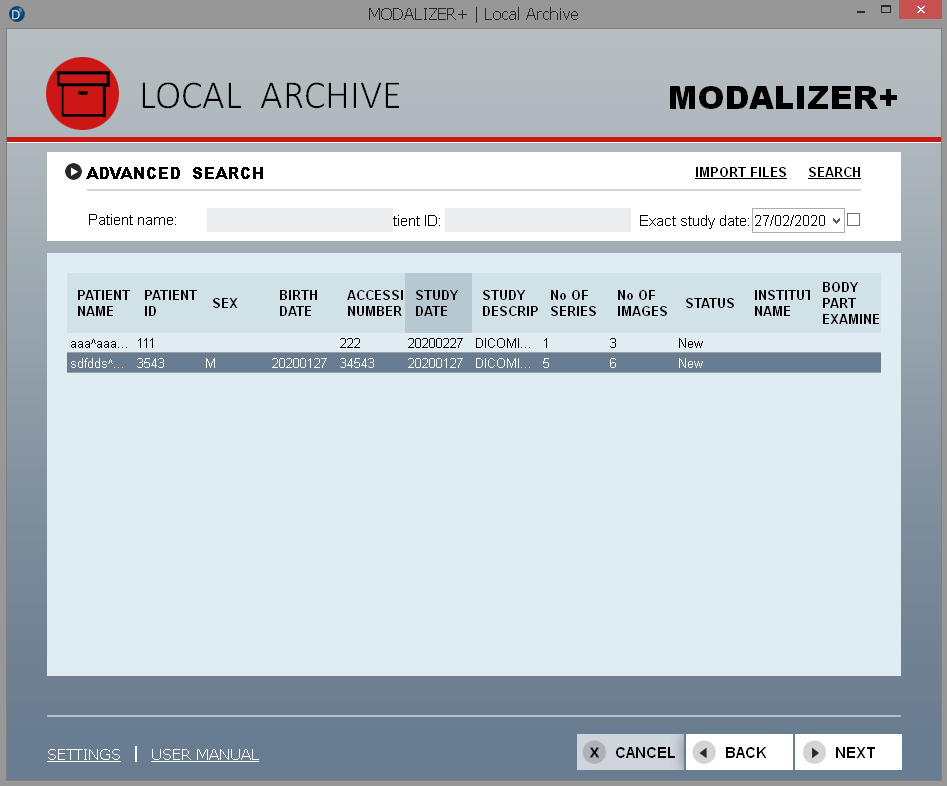The image size is (947, 786).
Task: Sort by the No of Images column
Action: pos(641,303)
